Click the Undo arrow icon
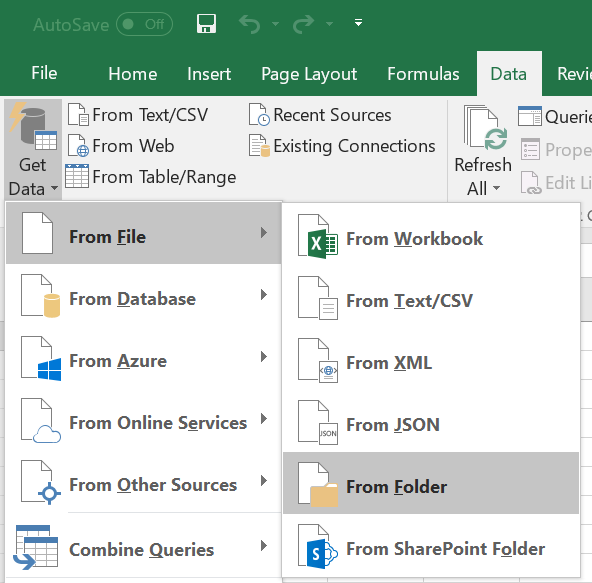The width and height of the screenshot is (592, 583). pos(250,24)
